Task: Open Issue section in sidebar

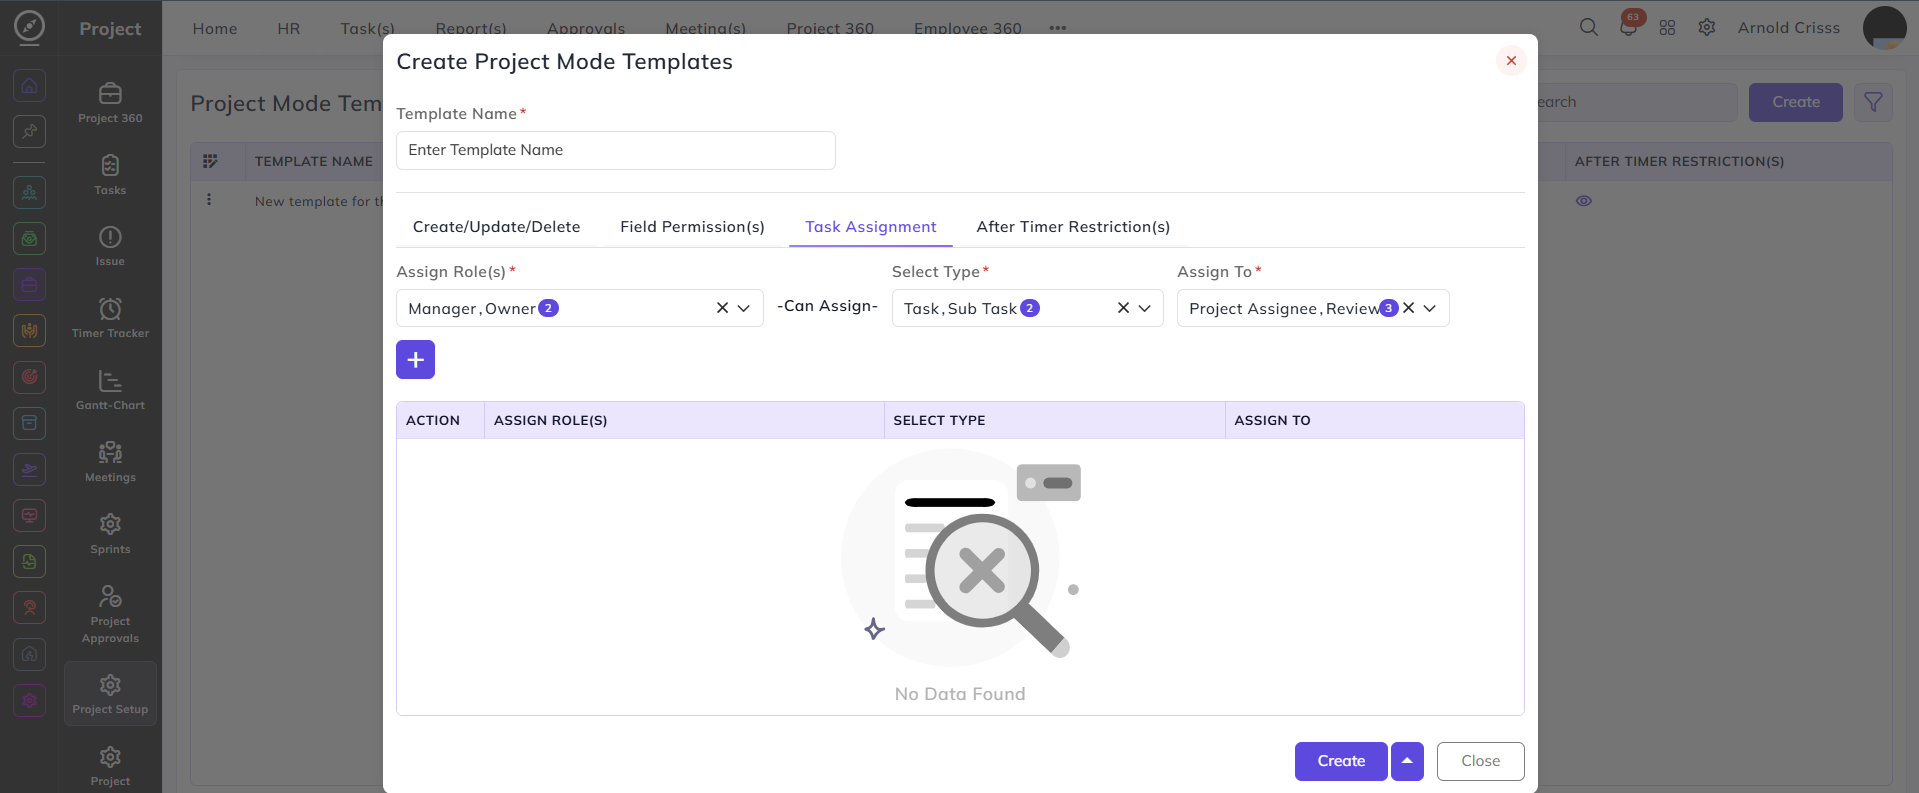Action: [x=110, y=247]
